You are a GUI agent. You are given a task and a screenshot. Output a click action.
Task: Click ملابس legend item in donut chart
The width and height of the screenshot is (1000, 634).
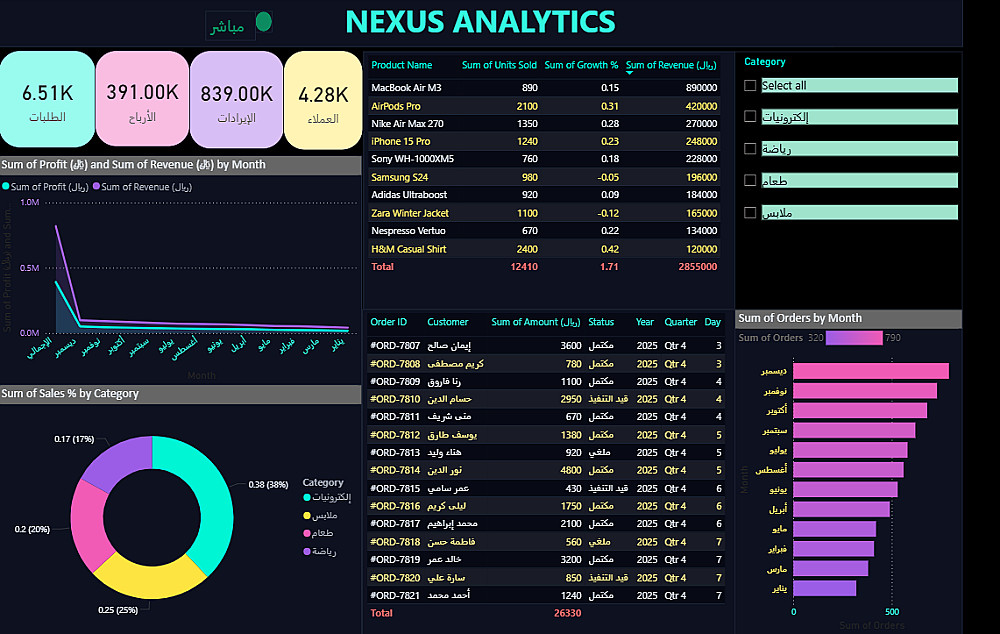pyautogui.click(x=320, y=515)
